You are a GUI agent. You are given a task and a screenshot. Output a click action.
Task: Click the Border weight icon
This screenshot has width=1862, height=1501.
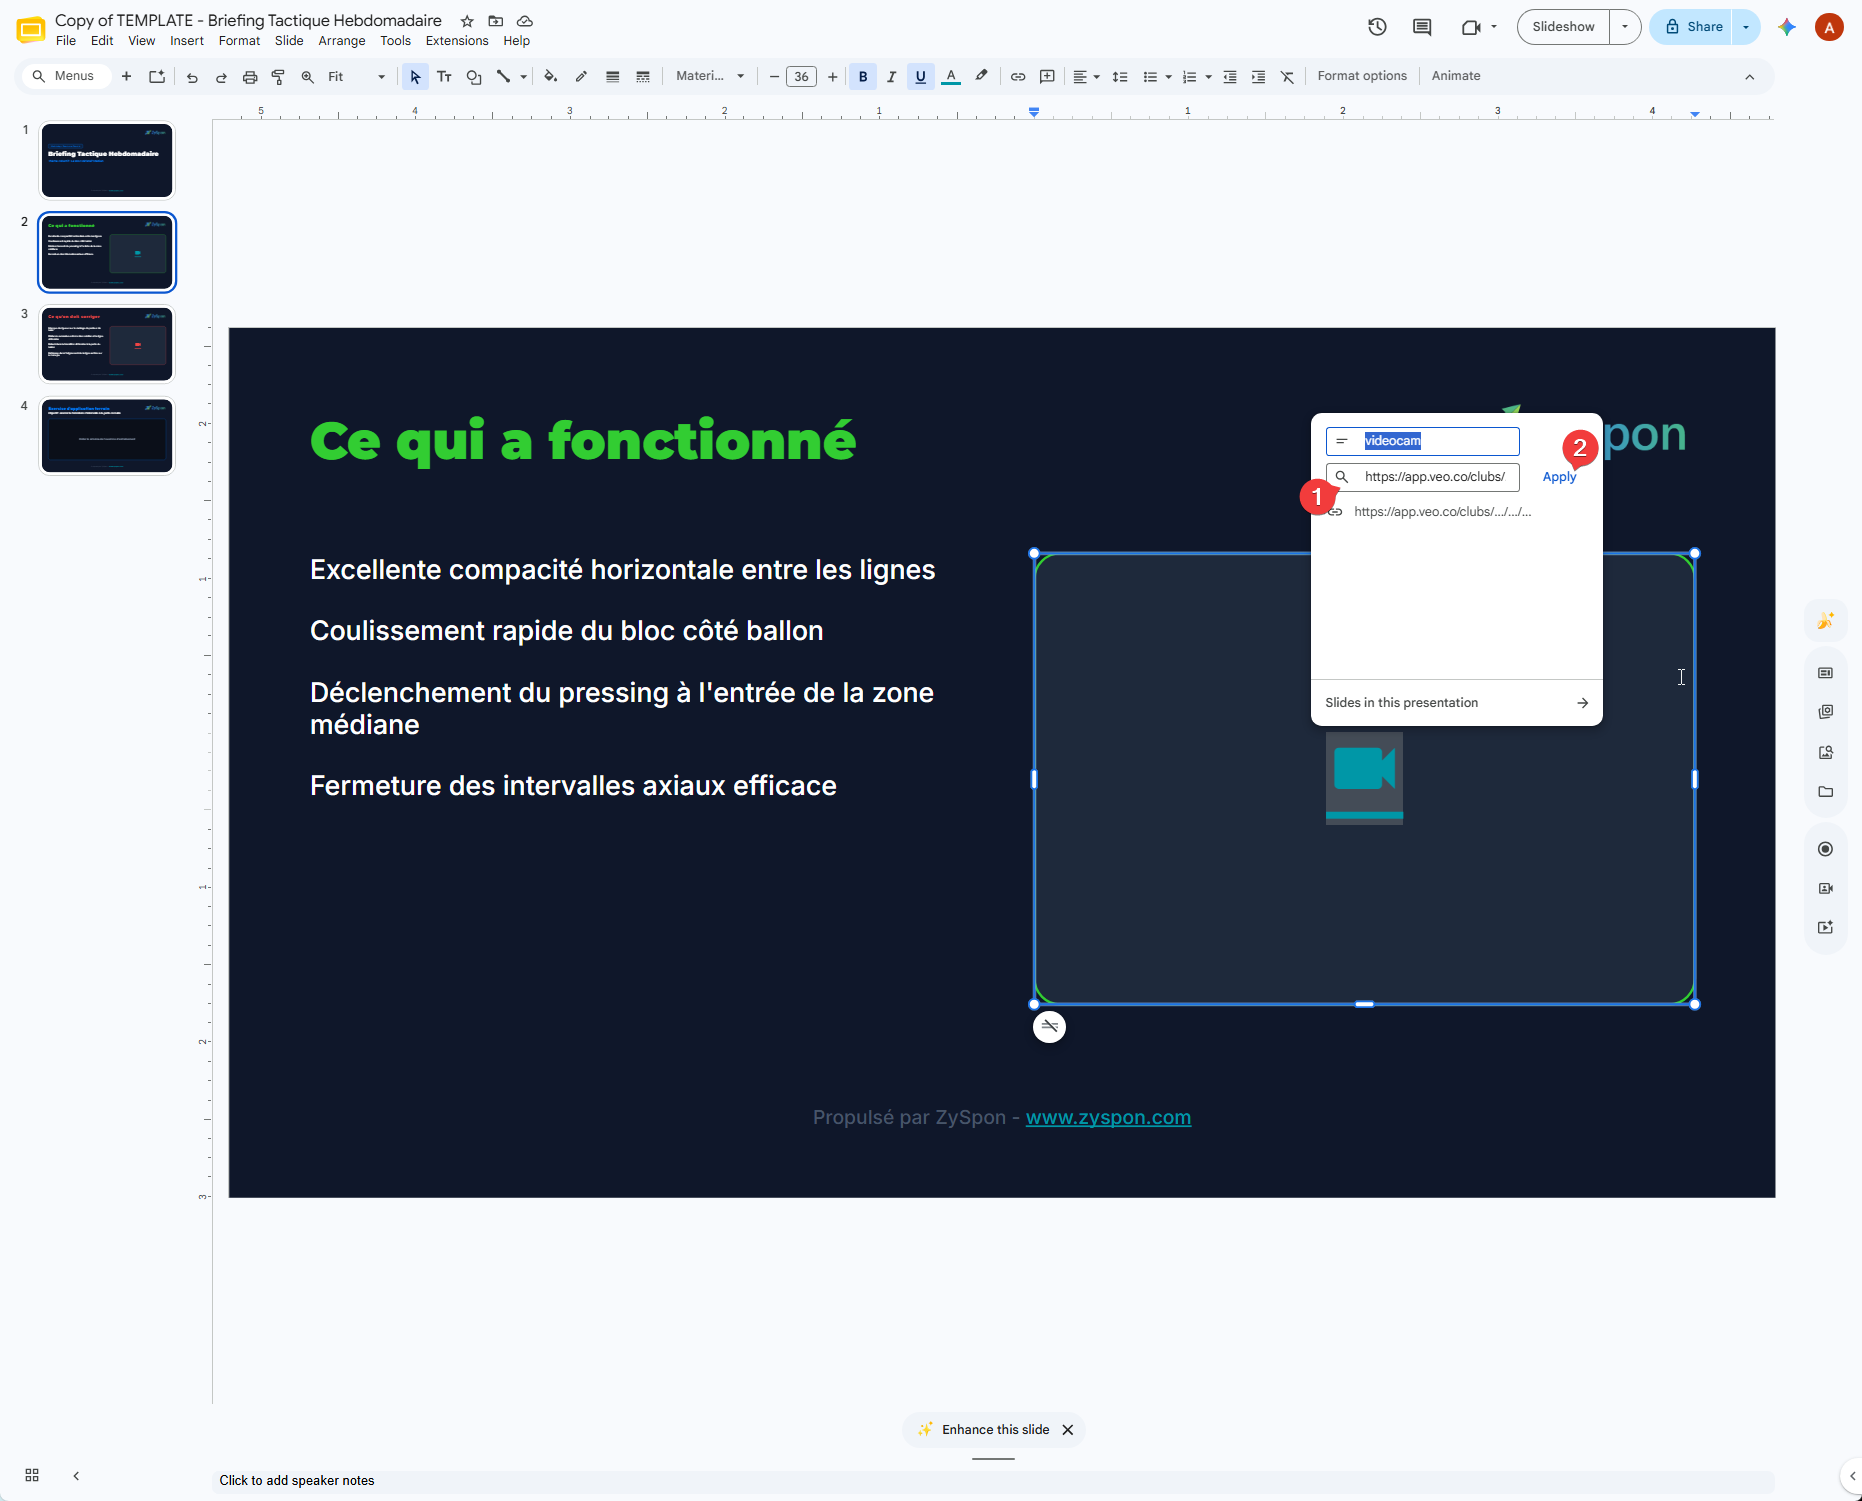point(612,77)
